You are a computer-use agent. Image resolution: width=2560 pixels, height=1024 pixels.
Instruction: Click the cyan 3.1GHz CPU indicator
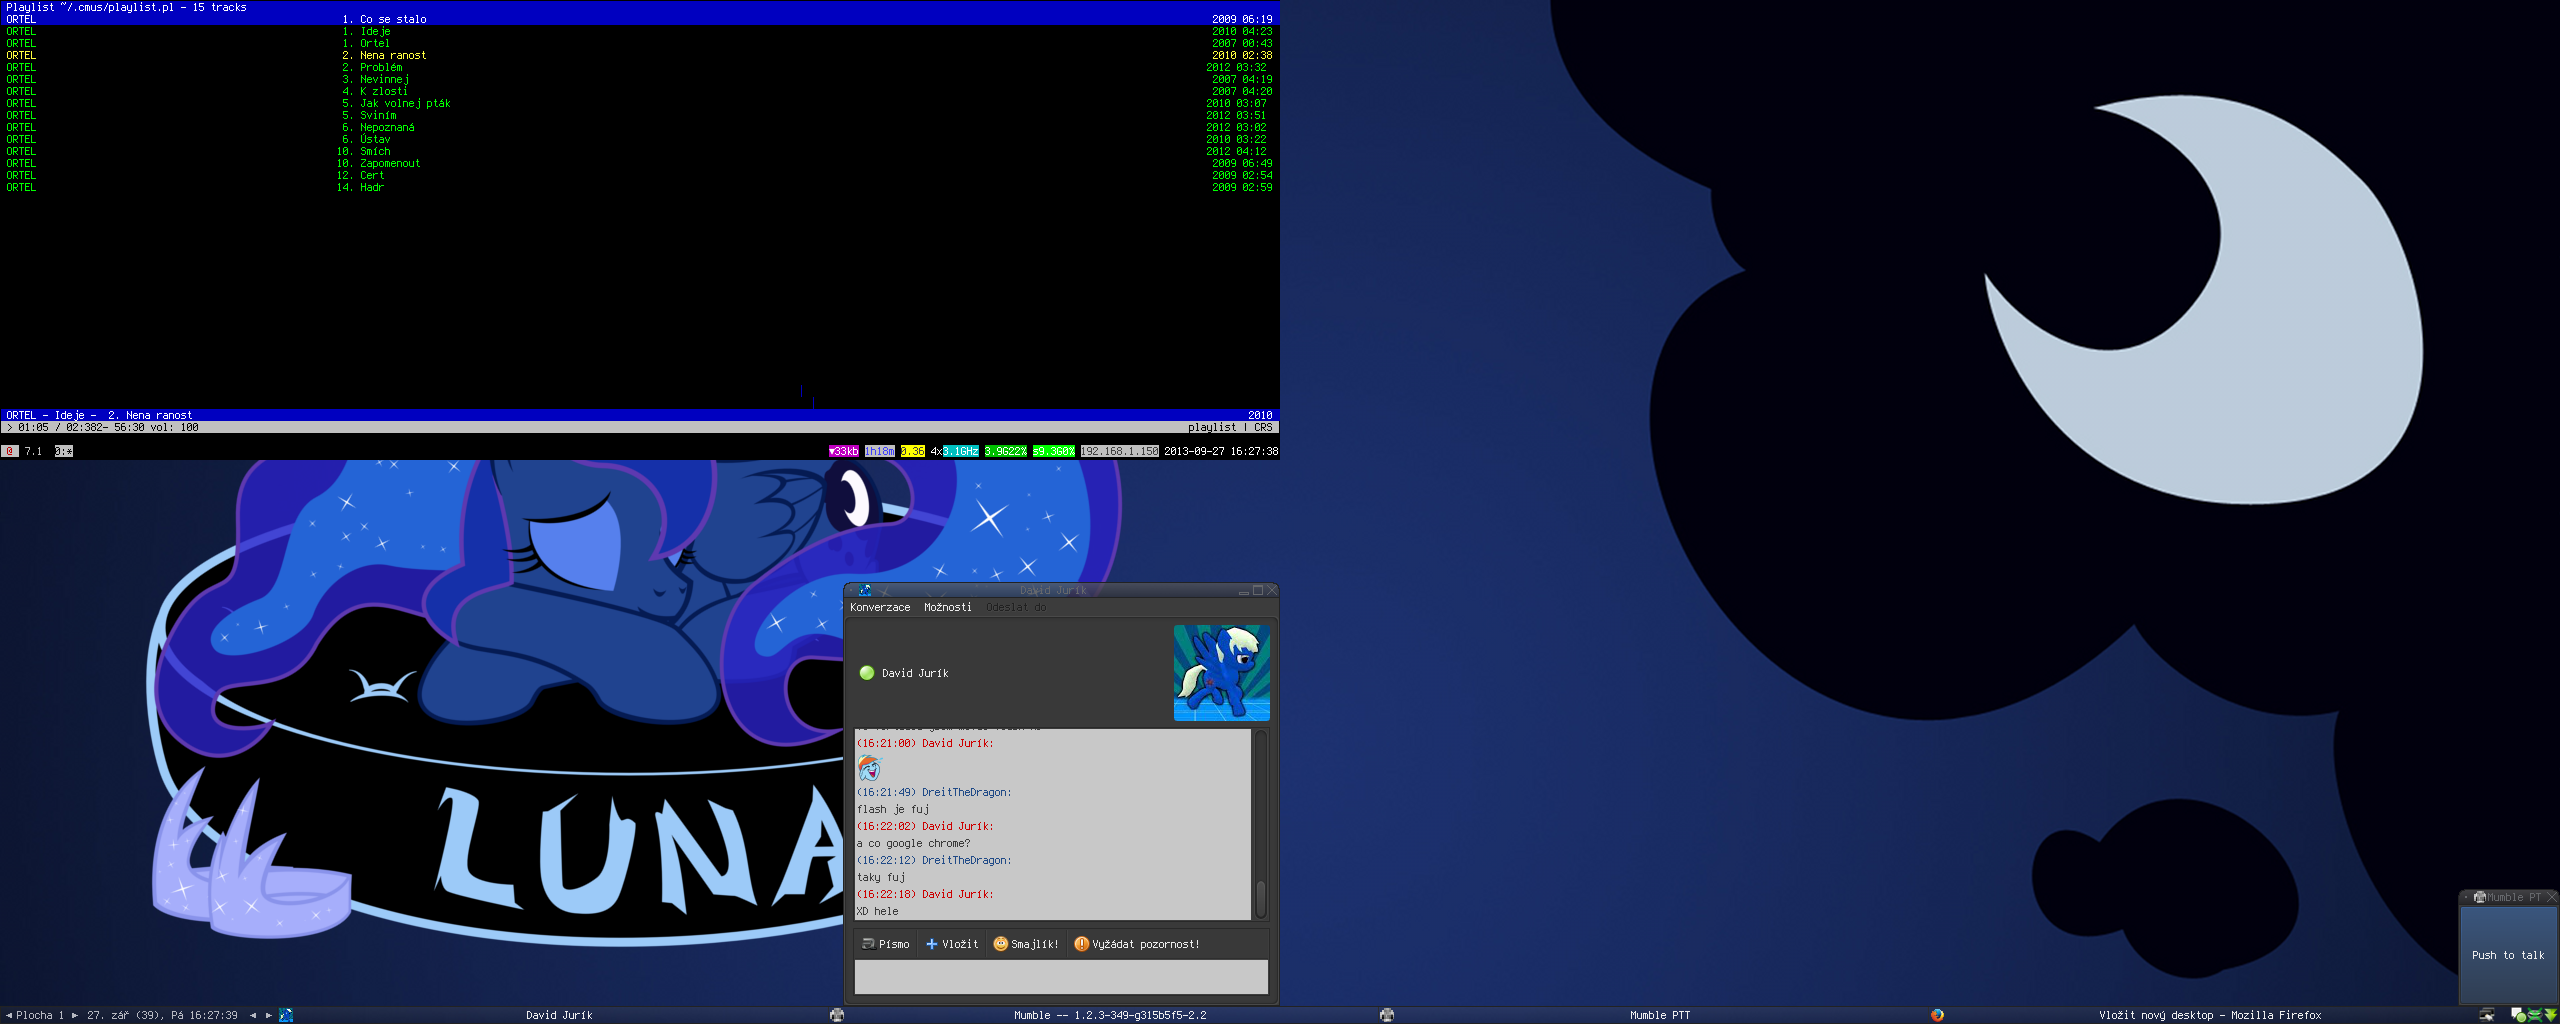point(961,451)
